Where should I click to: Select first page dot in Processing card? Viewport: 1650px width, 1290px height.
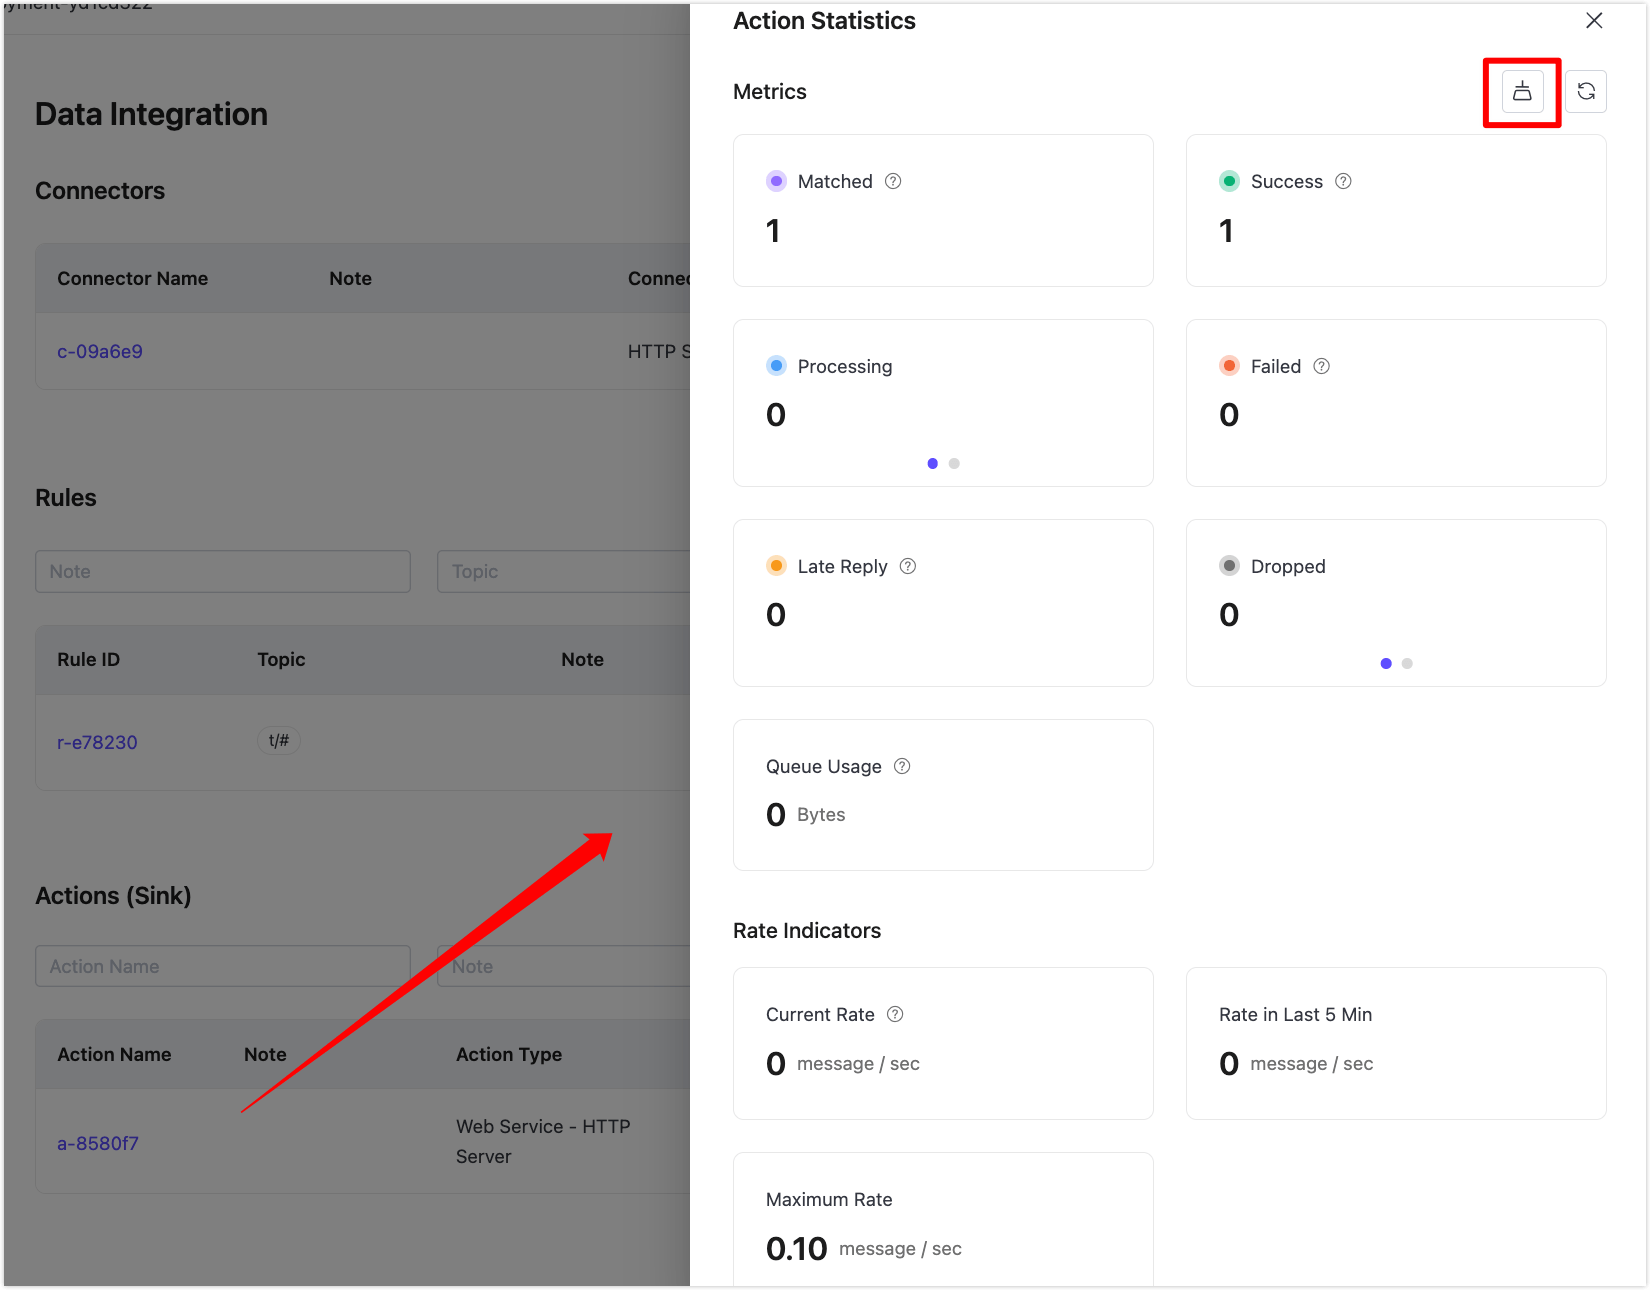(932, 463)
